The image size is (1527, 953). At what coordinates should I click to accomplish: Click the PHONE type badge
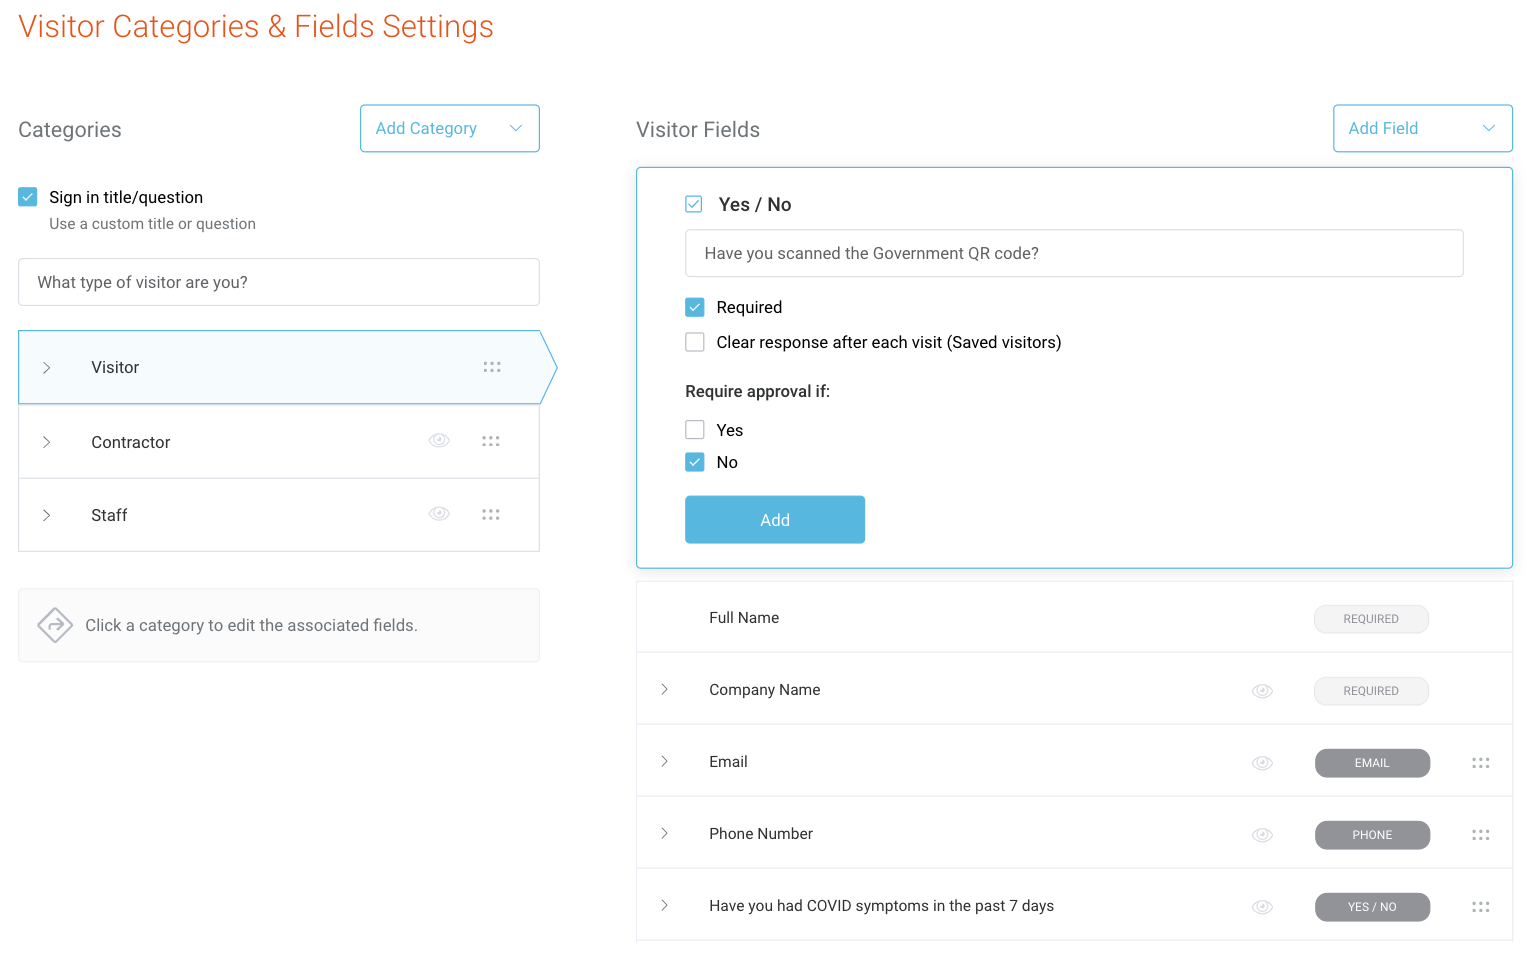(x=1372, y=835)
